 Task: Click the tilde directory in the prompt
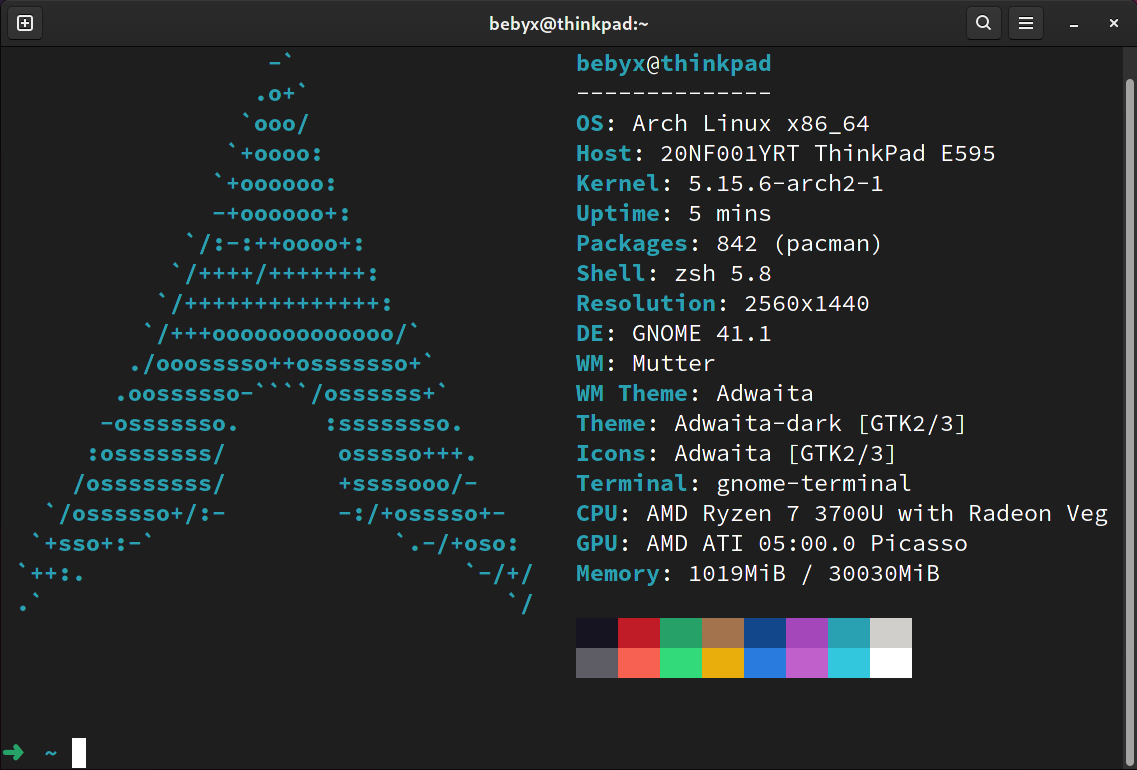(x=51, y=753)
